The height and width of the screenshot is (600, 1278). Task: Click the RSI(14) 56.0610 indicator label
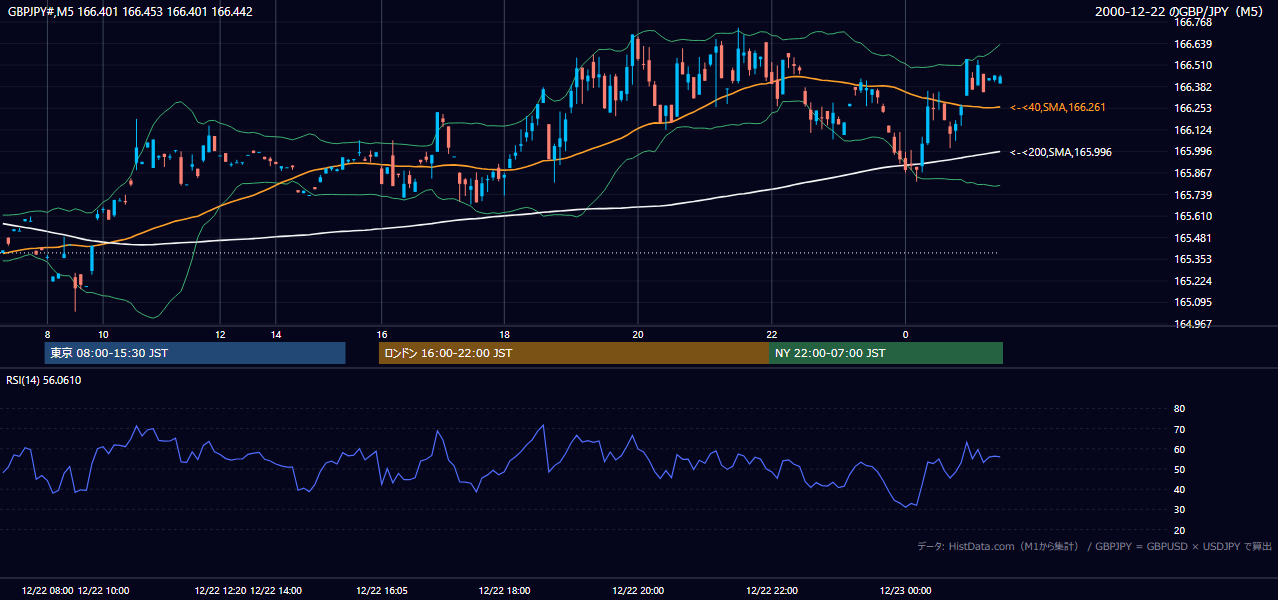pyautogui.click(x=44, y=380)
